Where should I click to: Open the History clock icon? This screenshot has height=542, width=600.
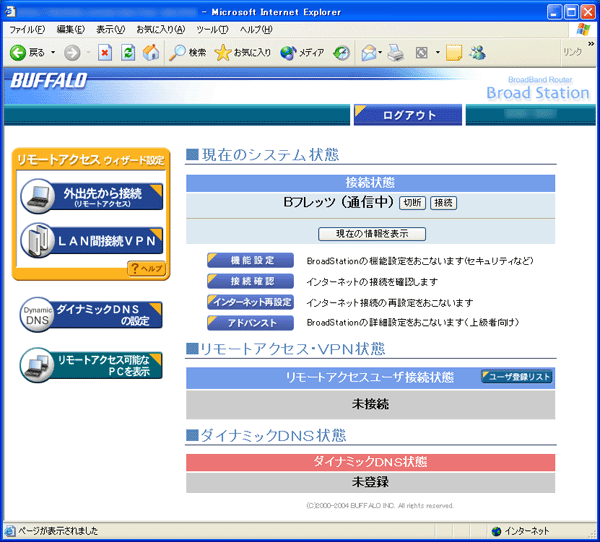(x=341, y=52)
